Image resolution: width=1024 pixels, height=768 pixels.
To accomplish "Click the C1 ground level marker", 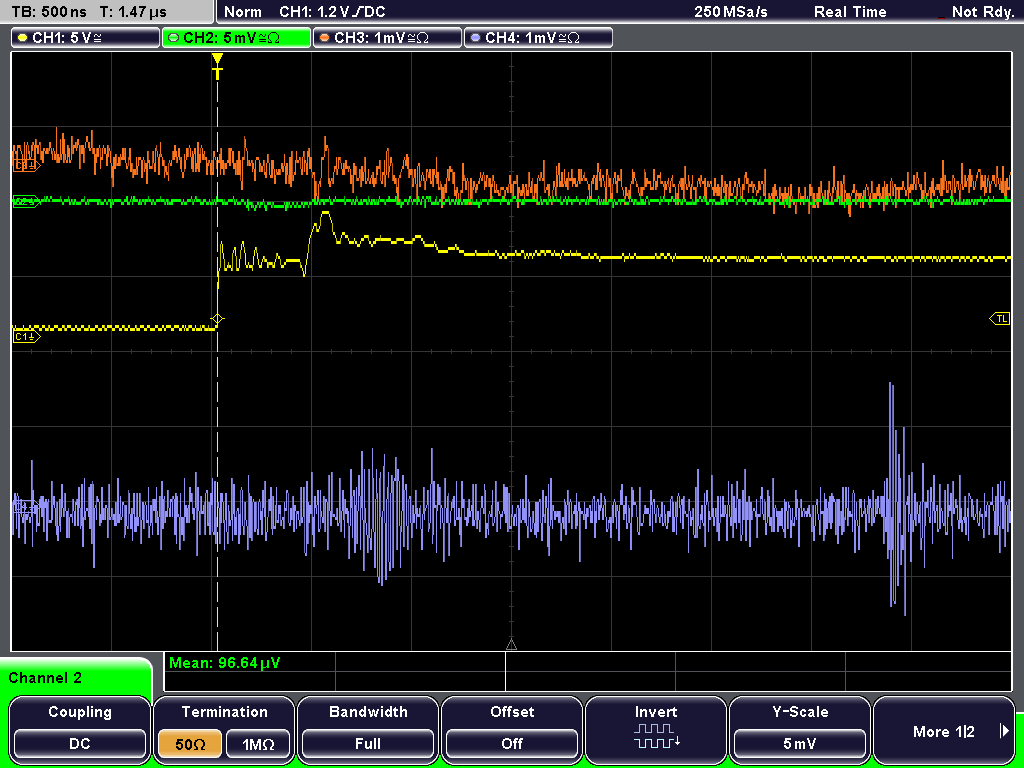I will click(27, 336).
